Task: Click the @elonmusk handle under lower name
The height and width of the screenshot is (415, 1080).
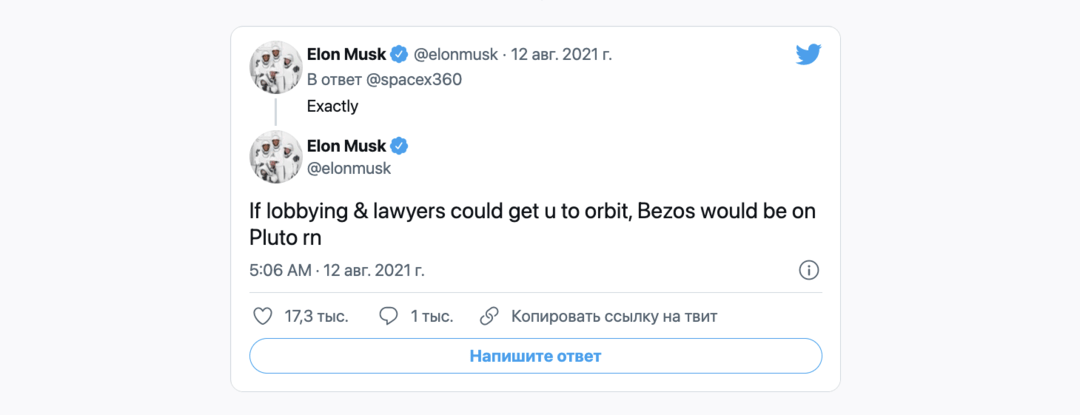Action: pos(349,169)
